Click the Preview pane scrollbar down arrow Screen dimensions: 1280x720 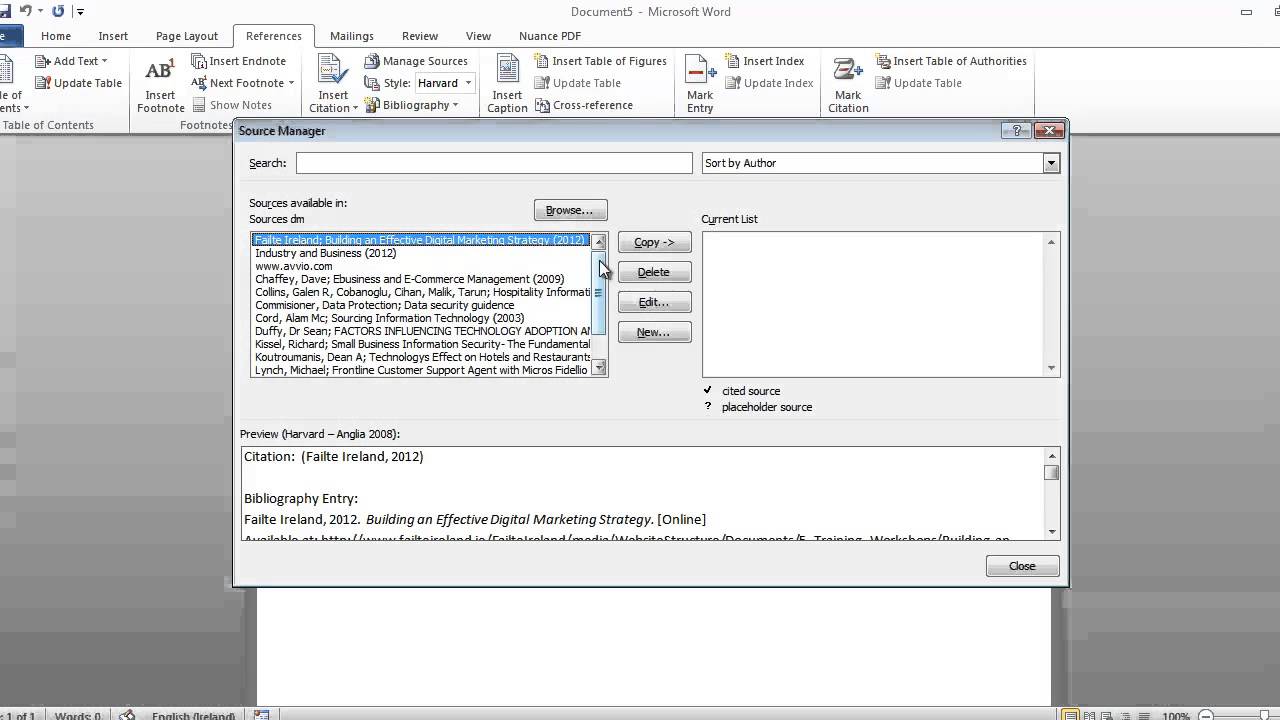tap(1051, 532)
